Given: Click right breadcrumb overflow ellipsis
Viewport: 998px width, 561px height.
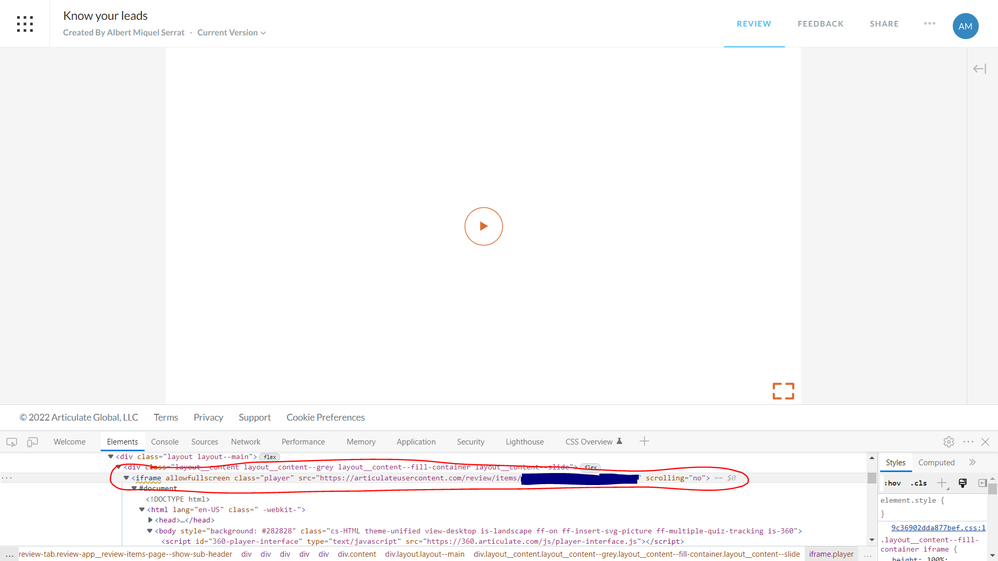Looking at the screenshot, I should tap(868, 555).
